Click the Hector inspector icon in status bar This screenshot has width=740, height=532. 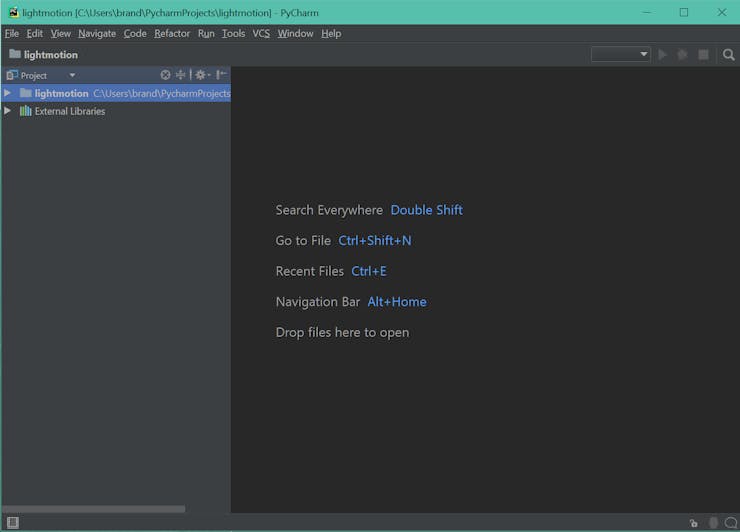coord(714,523)
